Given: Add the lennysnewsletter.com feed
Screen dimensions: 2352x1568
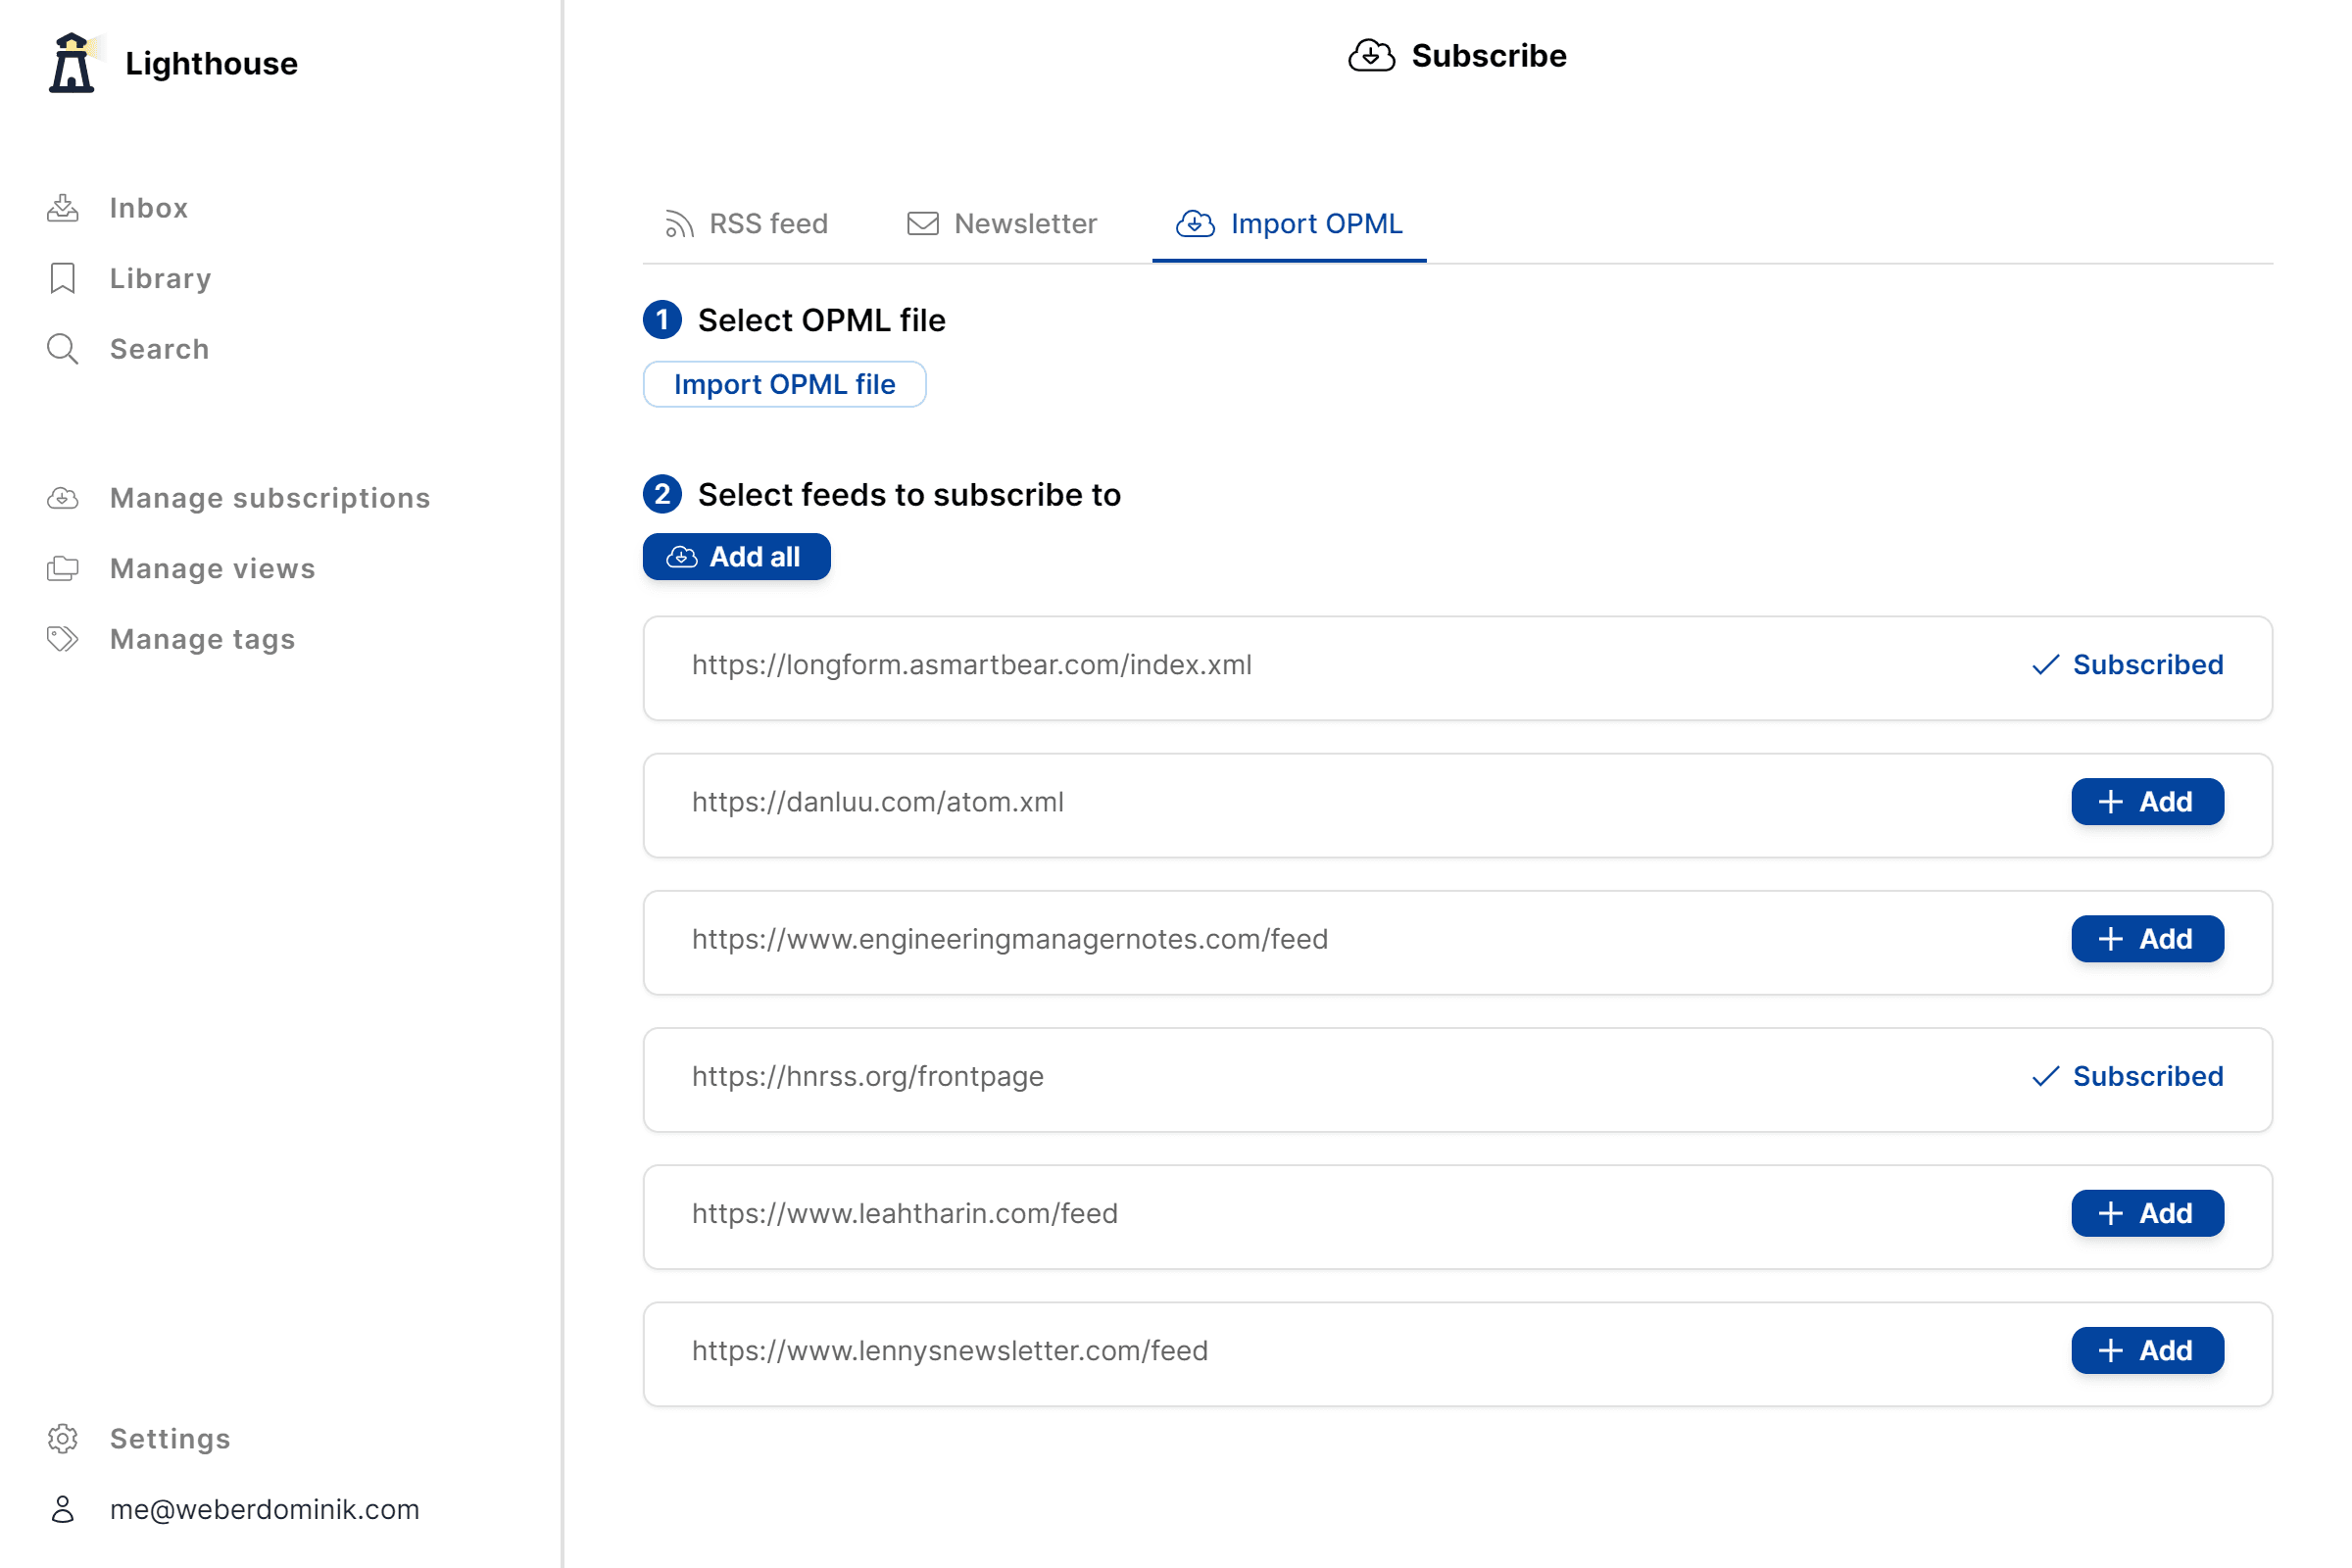Looking at the screenshot, I should (x=2147, y=1350).
